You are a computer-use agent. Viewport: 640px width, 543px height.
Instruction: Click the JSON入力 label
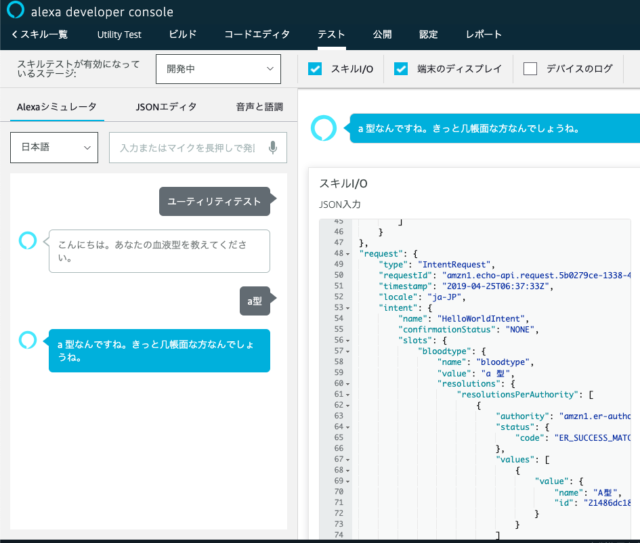click(x=340, y=205)
